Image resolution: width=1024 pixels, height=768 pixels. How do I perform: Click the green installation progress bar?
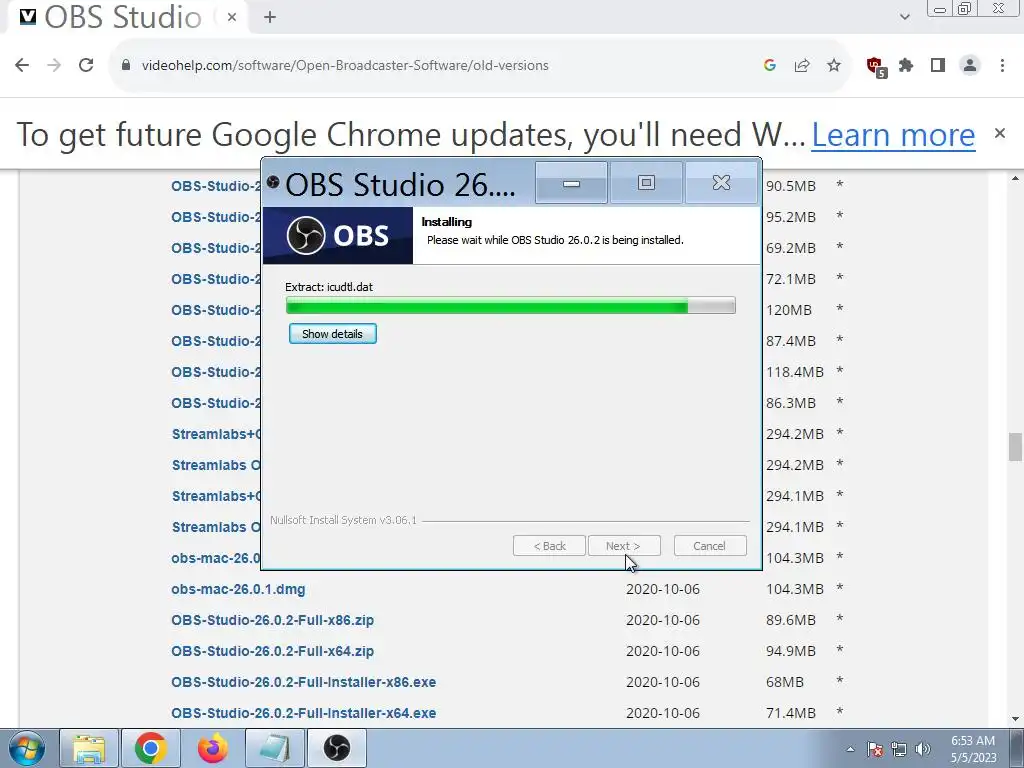pyautogui.click(x=511, y=306)
